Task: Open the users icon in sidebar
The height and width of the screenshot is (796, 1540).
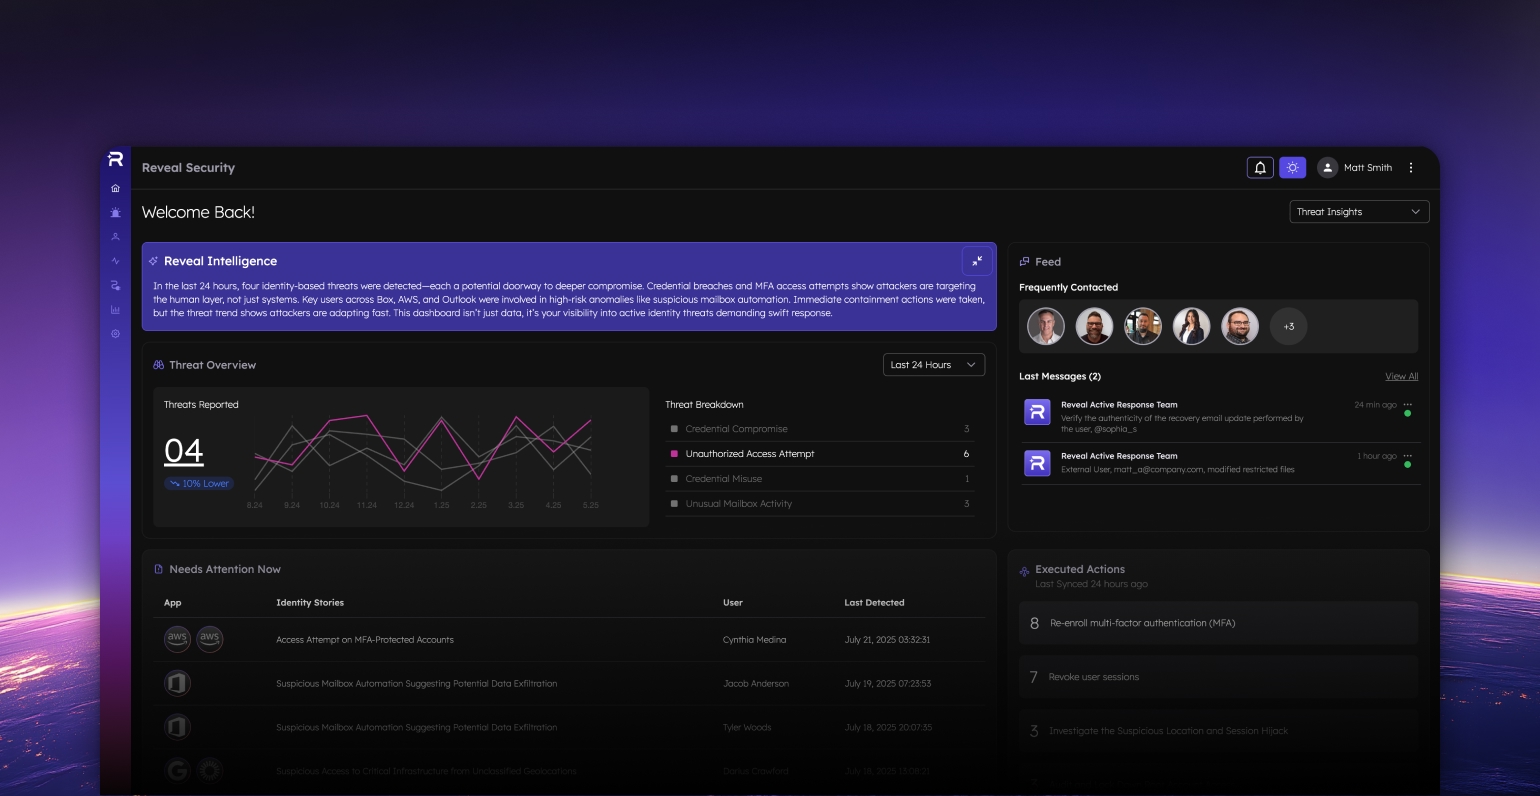Action: [115, 237]
